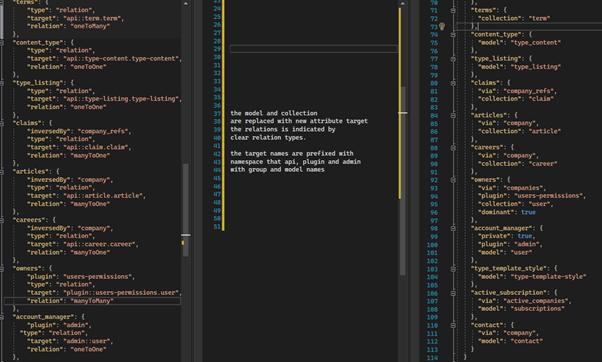The width and height of the screenshot is (602, 362).
Task: Click "target": "api::article.article" line
Action: point(86,196)
